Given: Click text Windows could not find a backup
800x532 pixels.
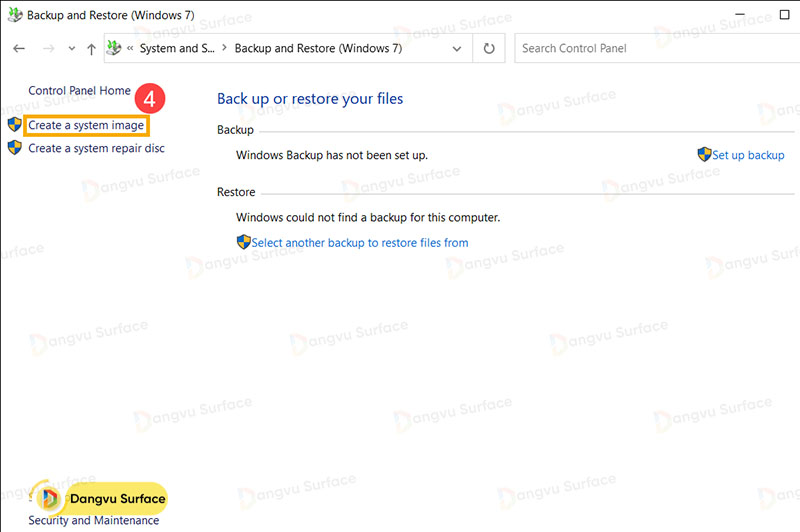Looking at the screenshot, I should tap(368, 218).
